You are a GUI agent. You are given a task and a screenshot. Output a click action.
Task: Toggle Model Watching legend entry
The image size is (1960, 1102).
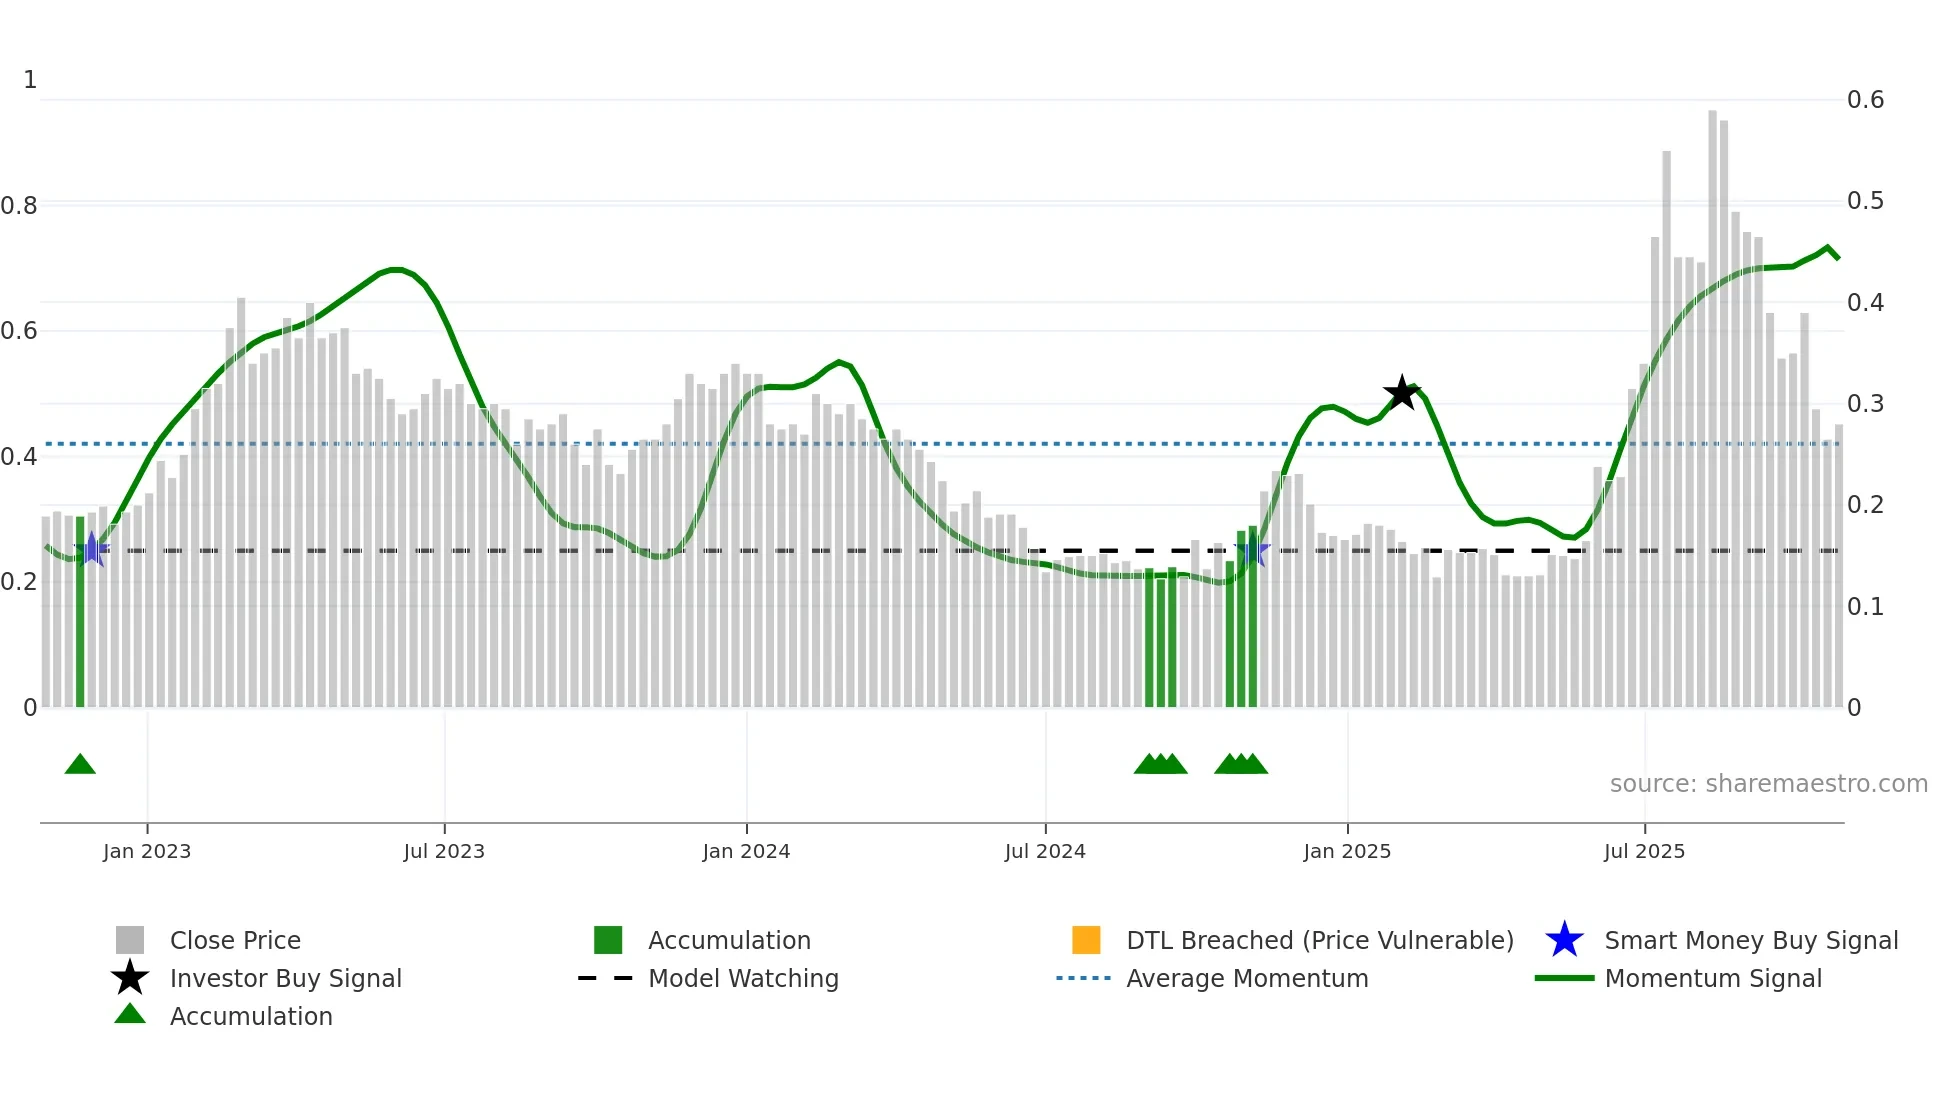(x=743, y=978)
